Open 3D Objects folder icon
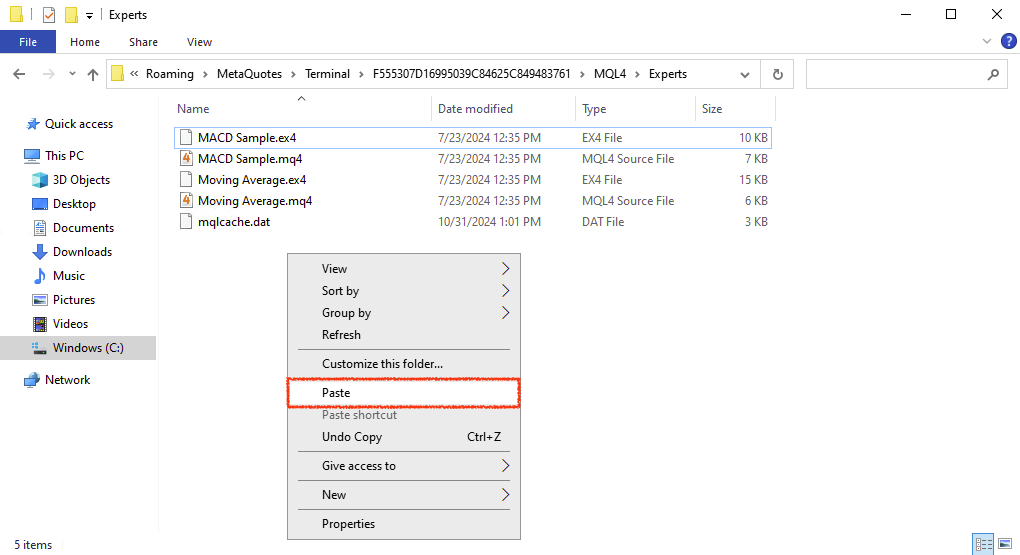The image size is (1020, 555). (x=40, y=180)
